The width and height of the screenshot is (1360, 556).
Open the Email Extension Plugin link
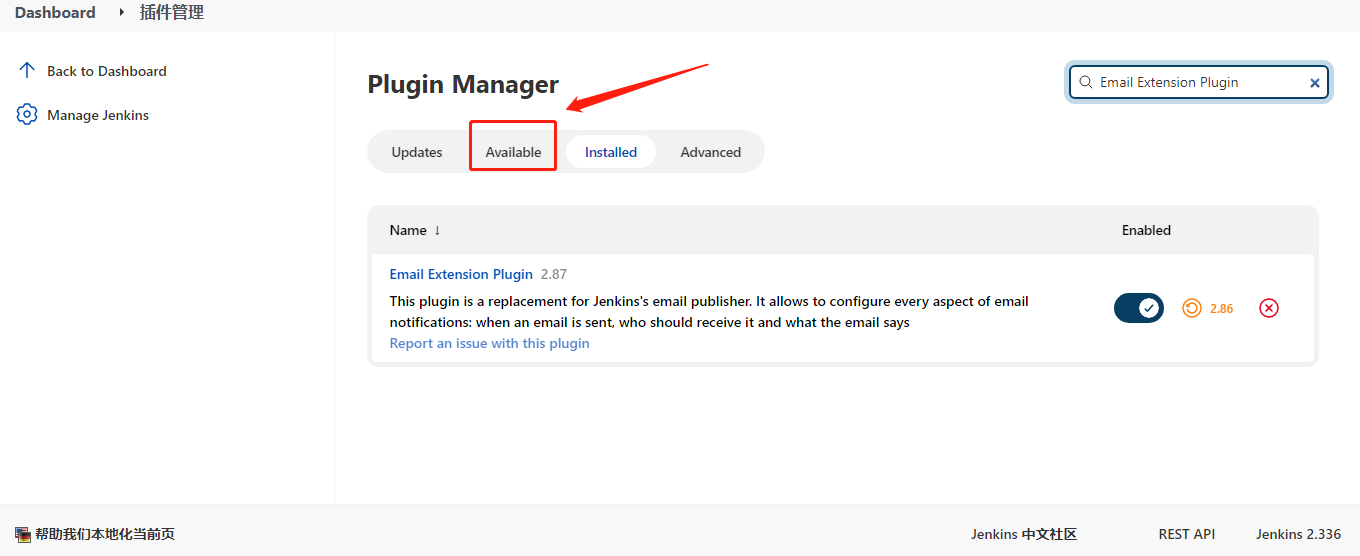point(461,274)
